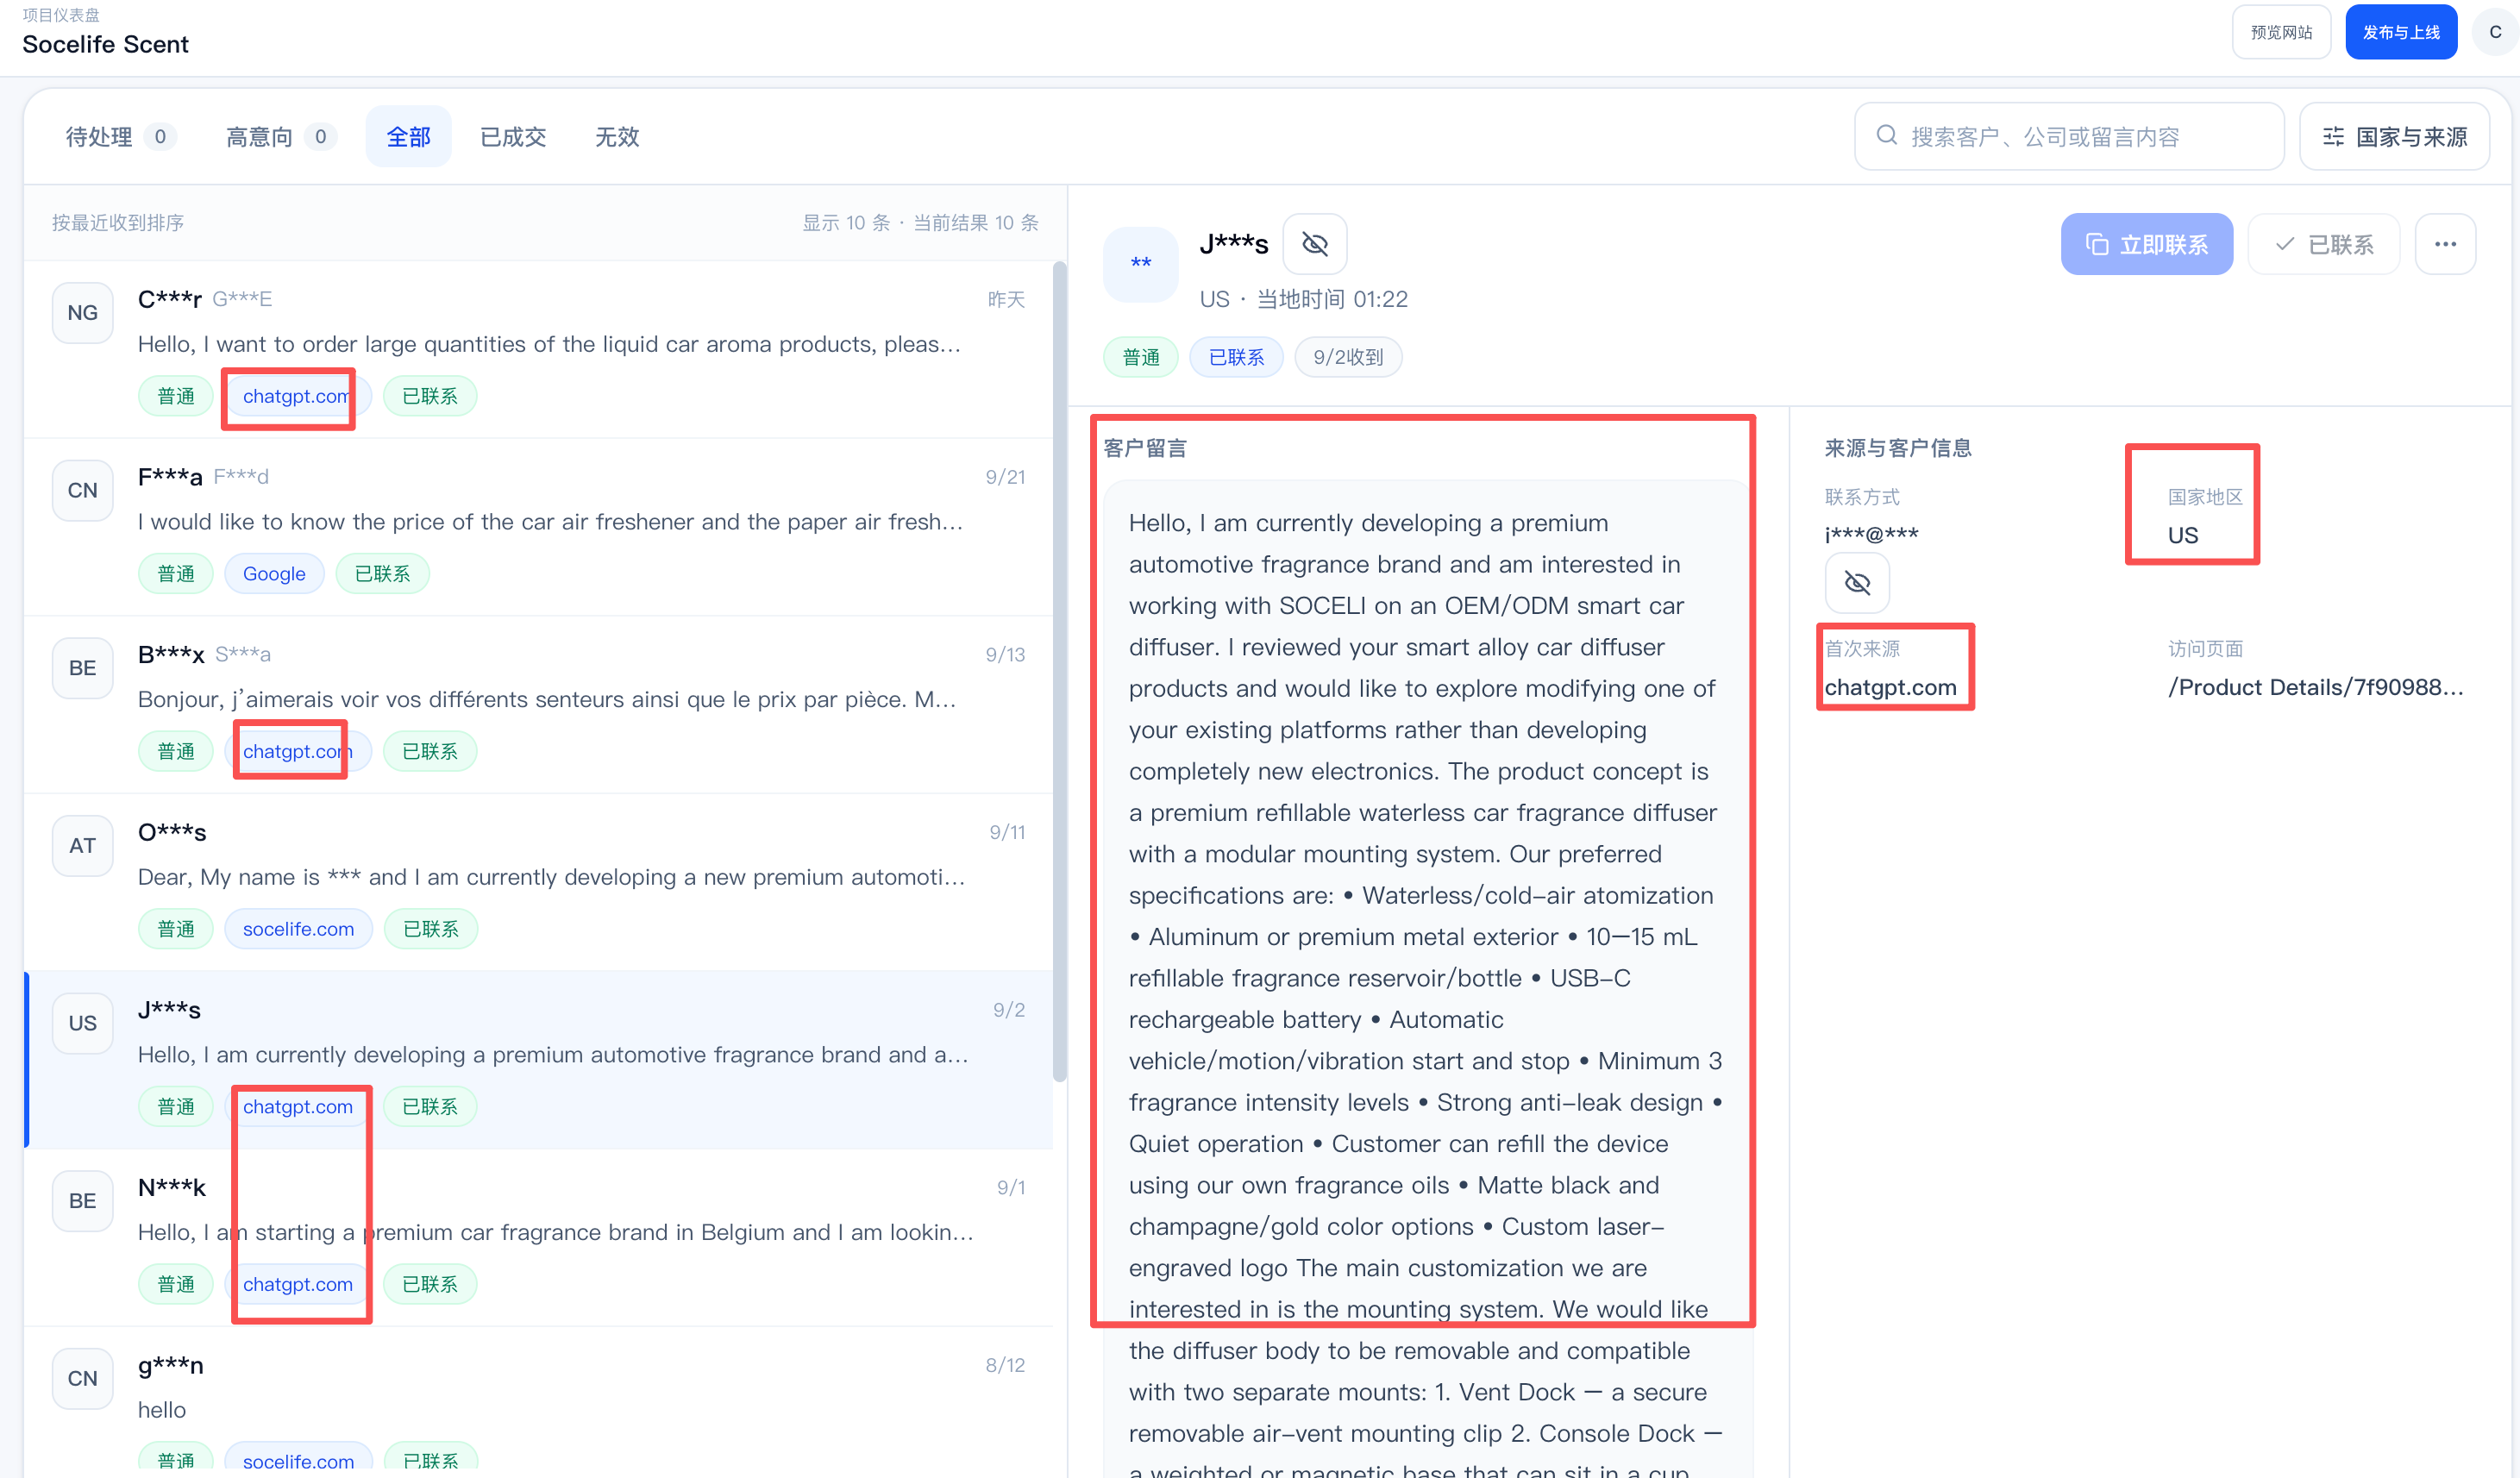Mark lead as contacted with 已联系 button

[x=2323, y=244]
